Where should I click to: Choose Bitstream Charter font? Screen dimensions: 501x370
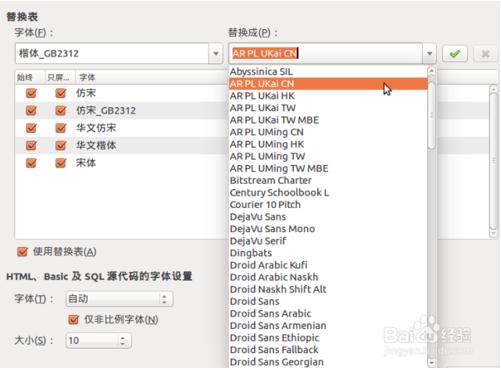tap(328, 180)
